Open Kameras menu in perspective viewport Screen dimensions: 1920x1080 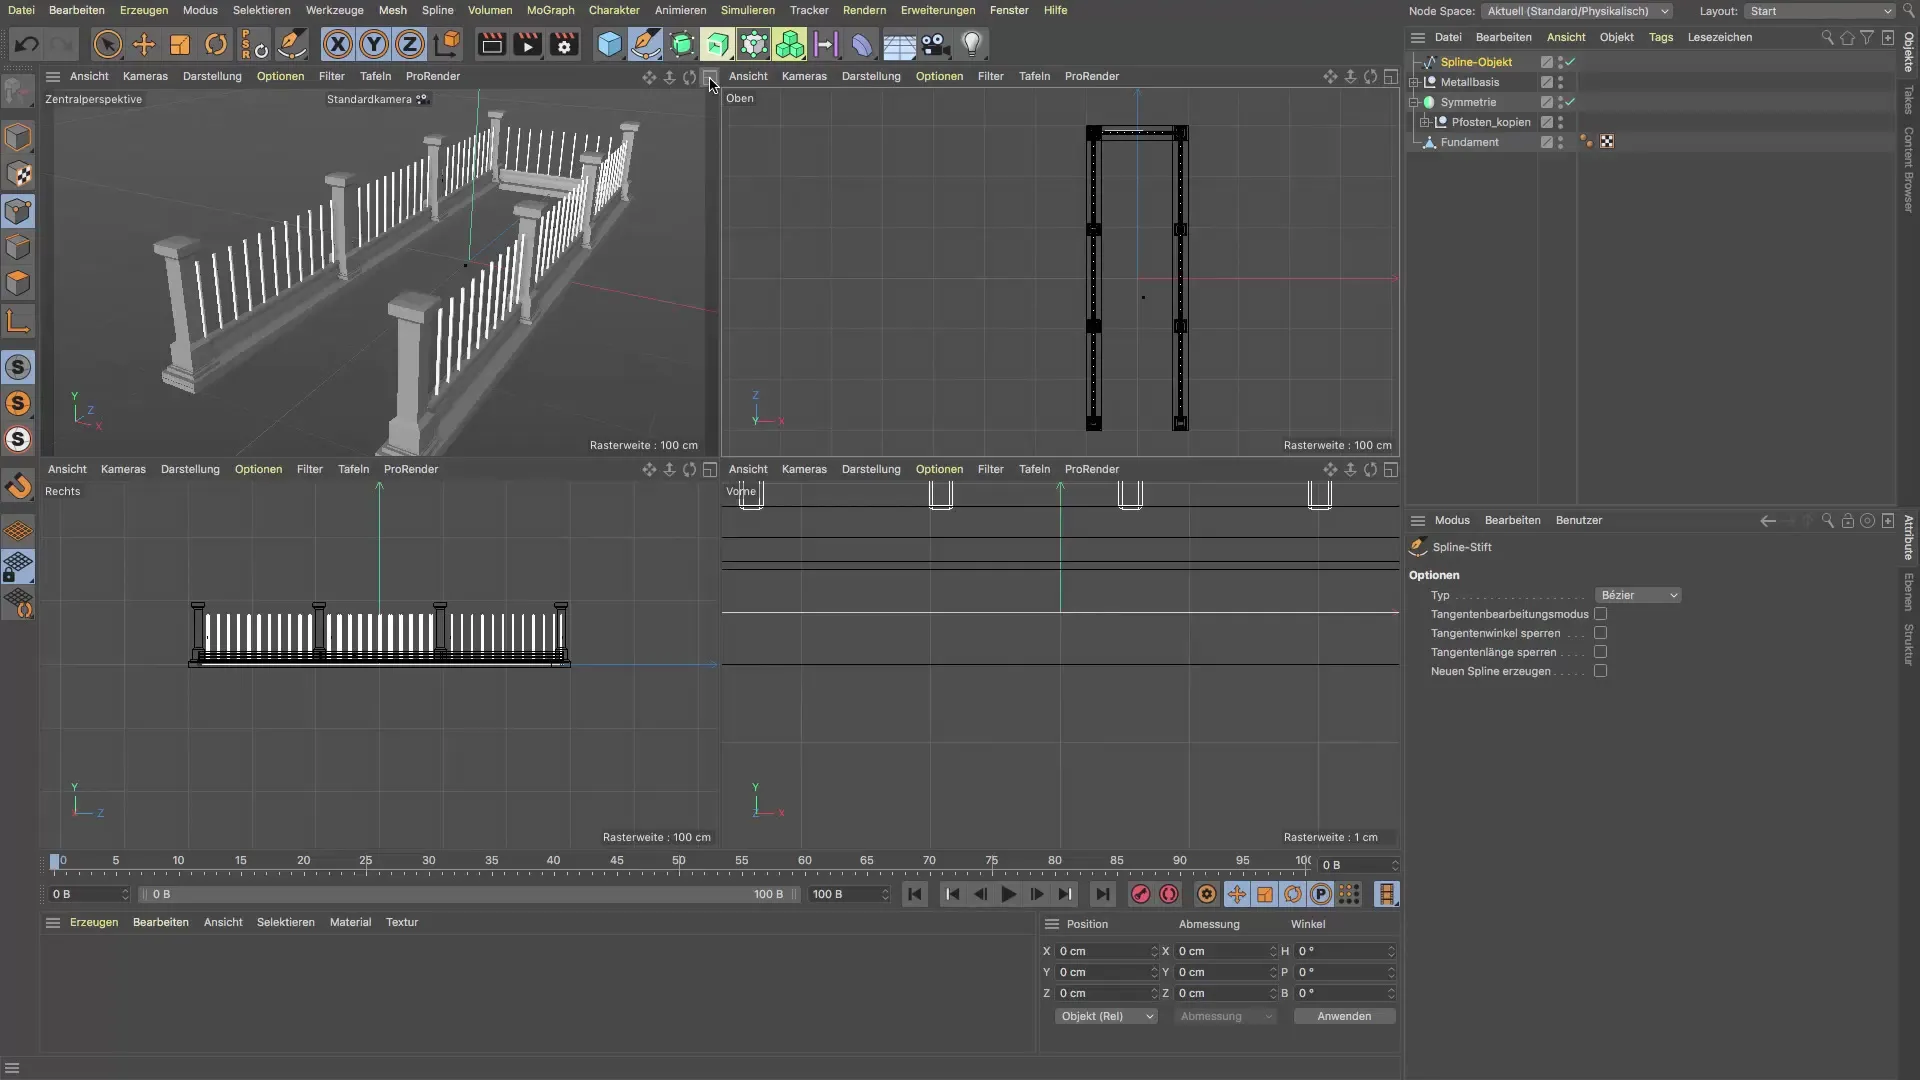coord(145,76)
